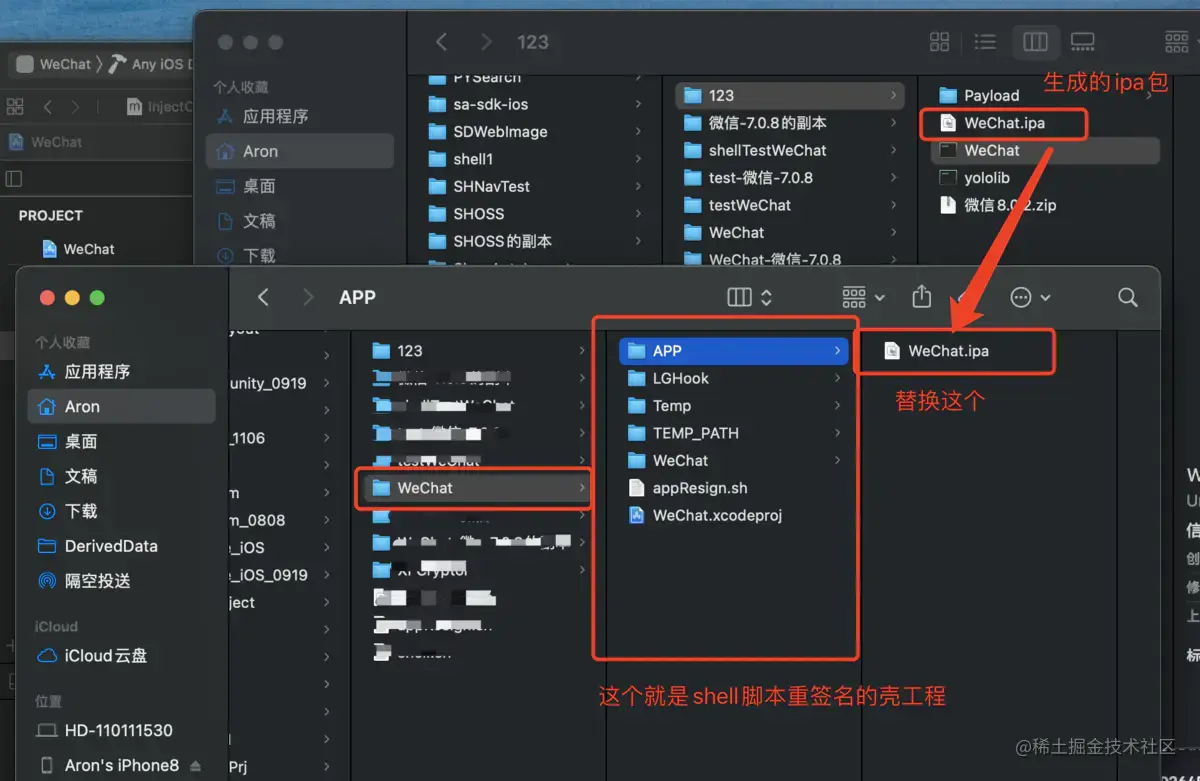Open 桌面 in front Finder sidebar
1200x781 pixels.
click(121, 441)
